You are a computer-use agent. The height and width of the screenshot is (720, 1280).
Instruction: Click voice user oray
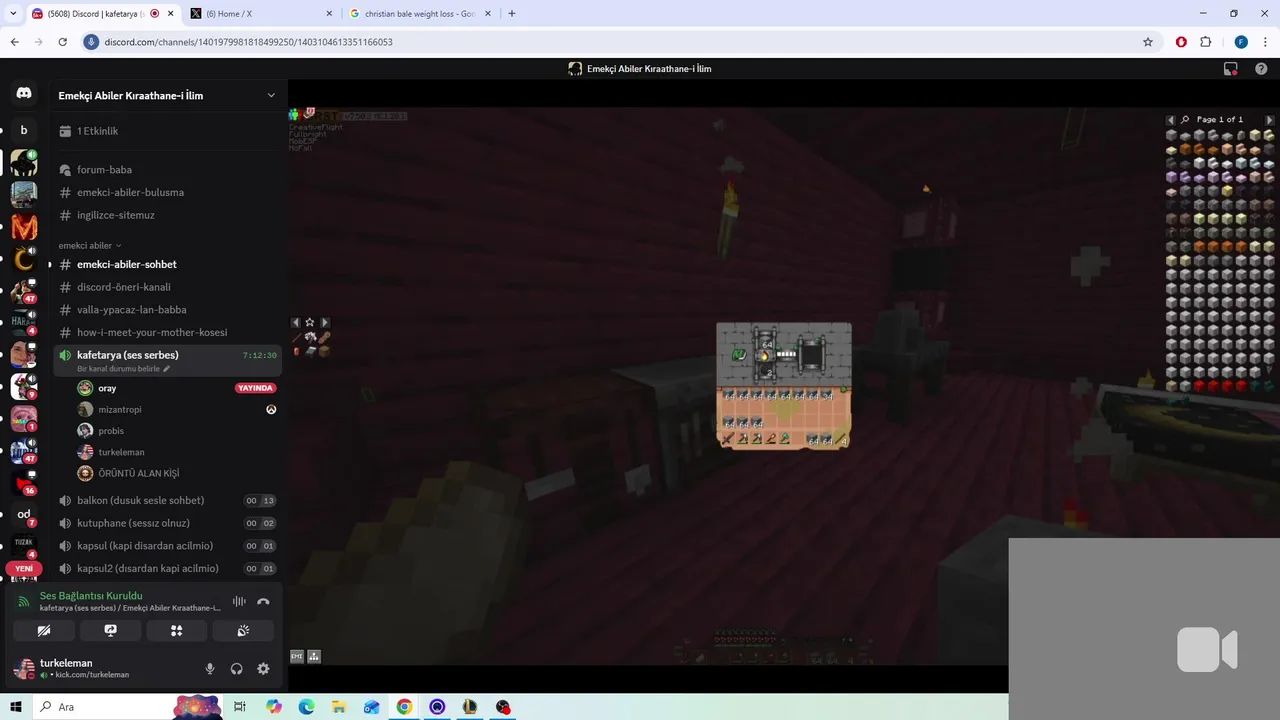pyautogui.click(x=107, y=388)
